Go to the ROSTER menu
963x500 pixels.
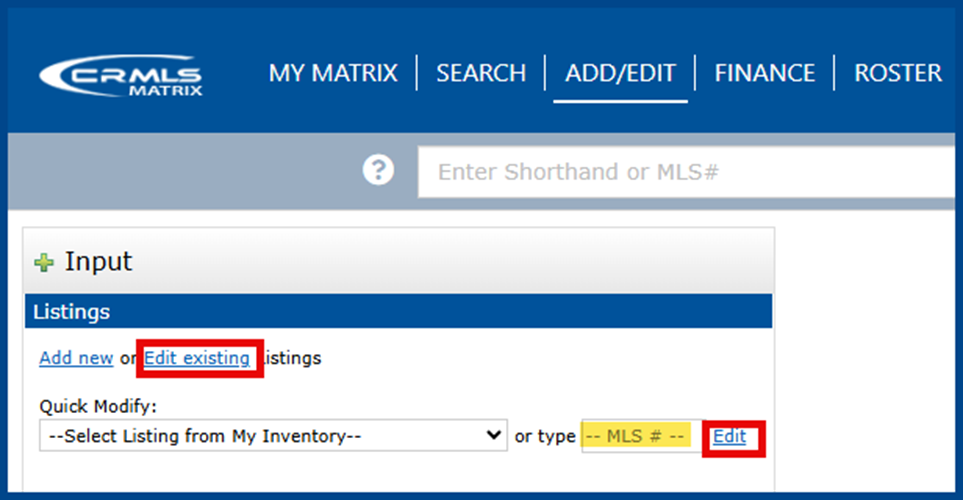[898, 73]
